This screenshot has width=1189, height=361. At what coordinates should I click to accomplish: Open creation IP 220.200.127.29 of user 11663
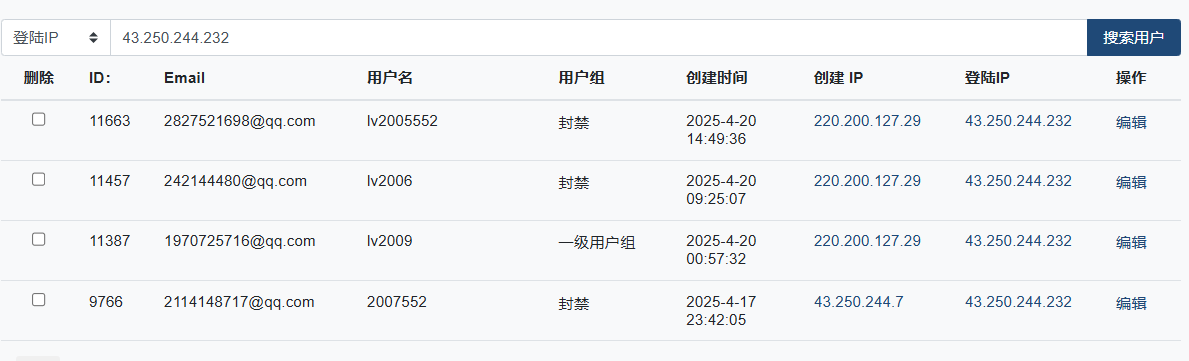pos(867,121)
